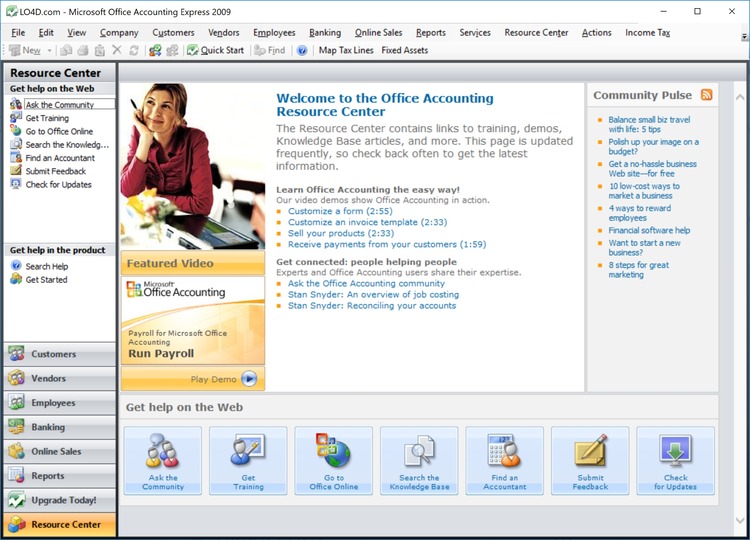Open '8 steps for great marketing' link
Screen dimensions: 750x540
point(639,270)
